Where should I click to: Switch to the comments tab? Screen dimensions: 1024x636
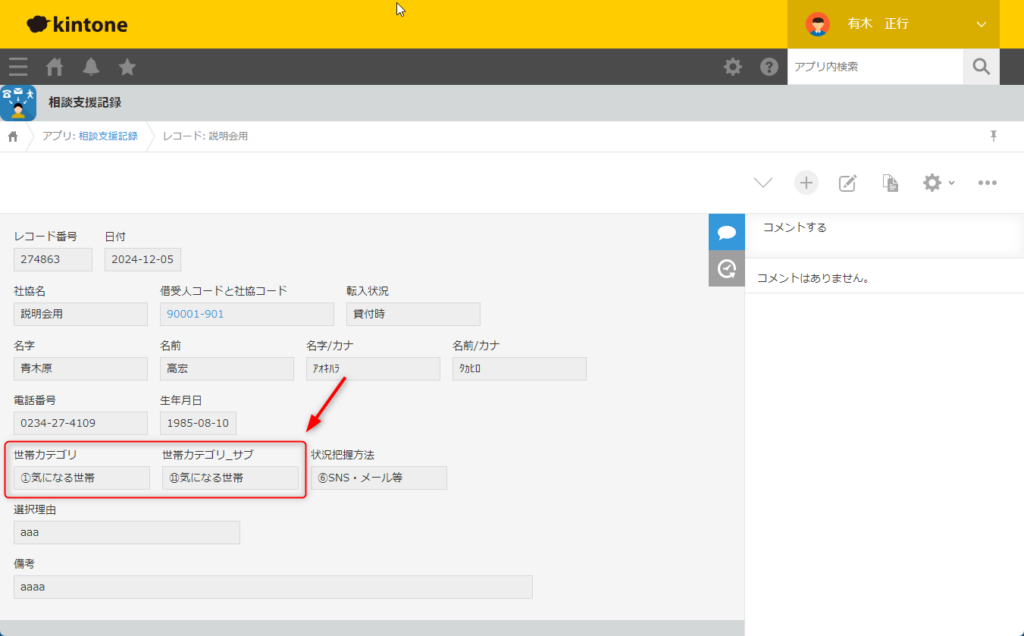pyautogui.click(x=727, y=232)
